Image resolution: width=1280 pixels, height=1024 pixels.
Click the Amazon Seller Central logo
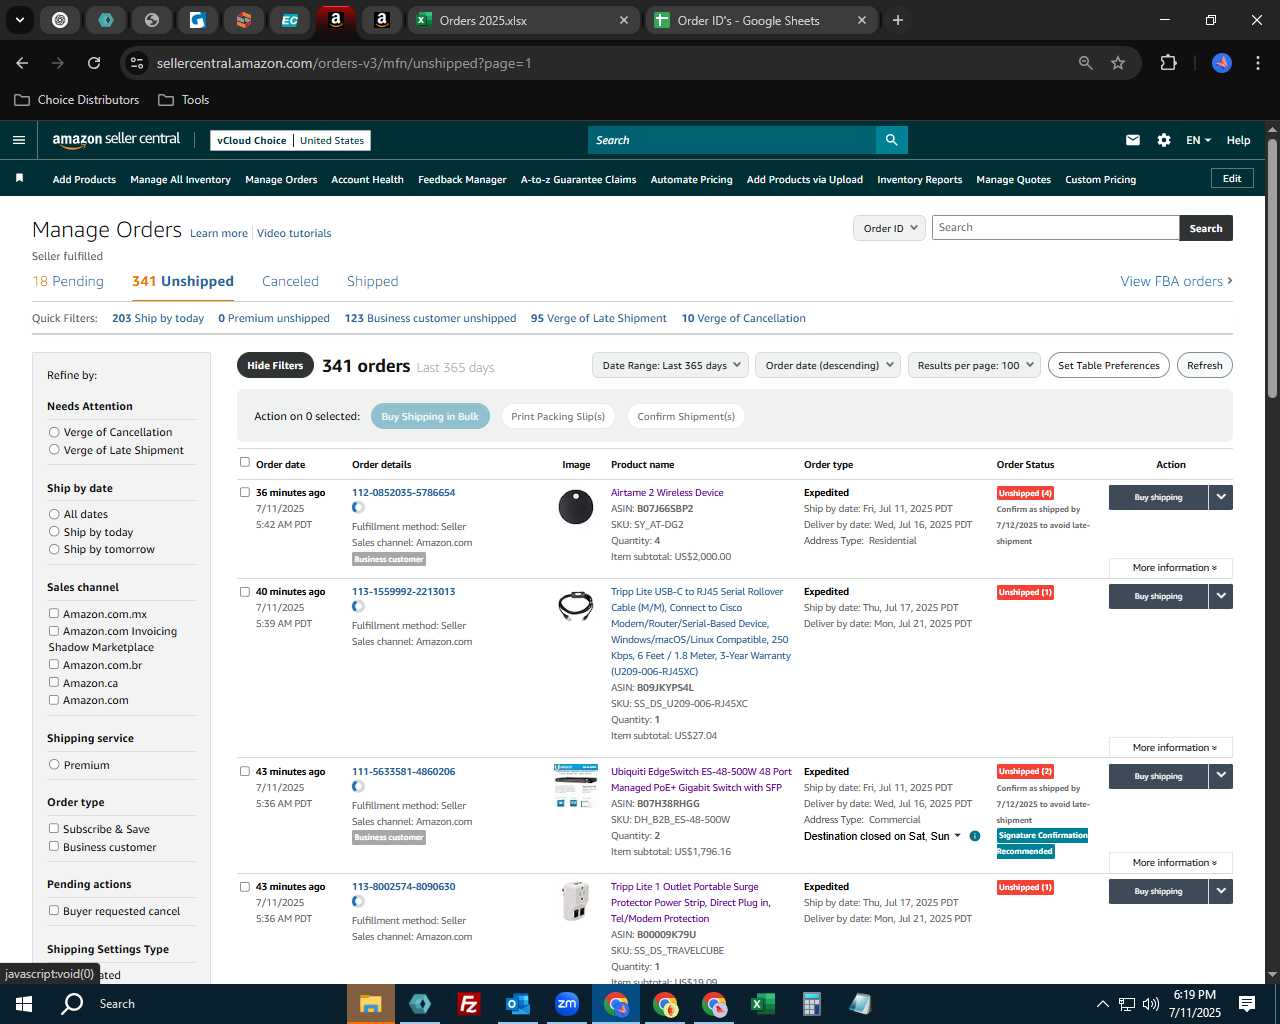116,140
